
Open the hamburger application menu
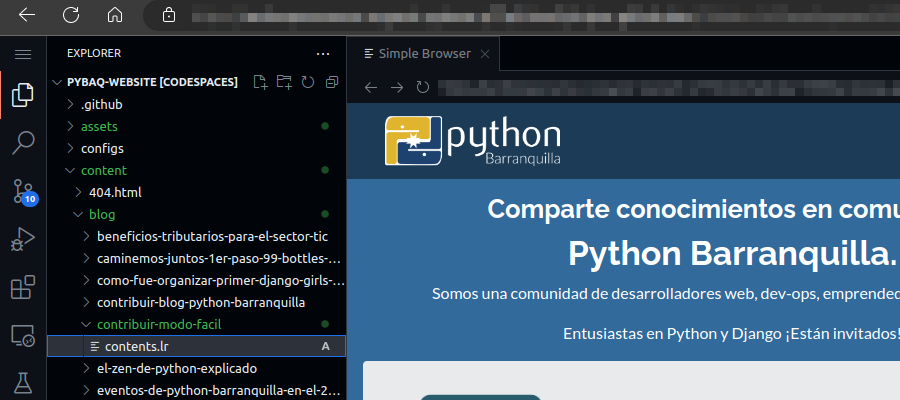point(23,55)
